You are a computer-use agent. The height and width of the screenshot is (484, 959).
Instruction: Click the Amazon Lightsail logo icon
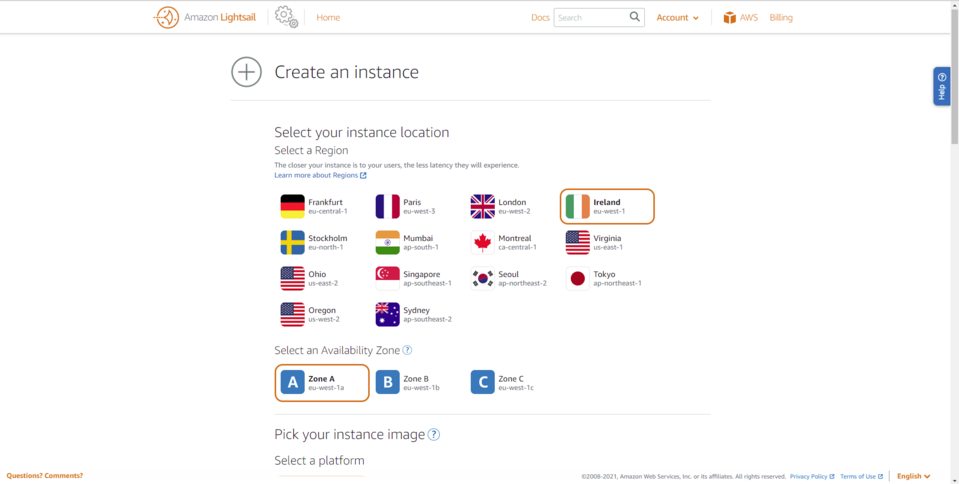tap(166, 18)
